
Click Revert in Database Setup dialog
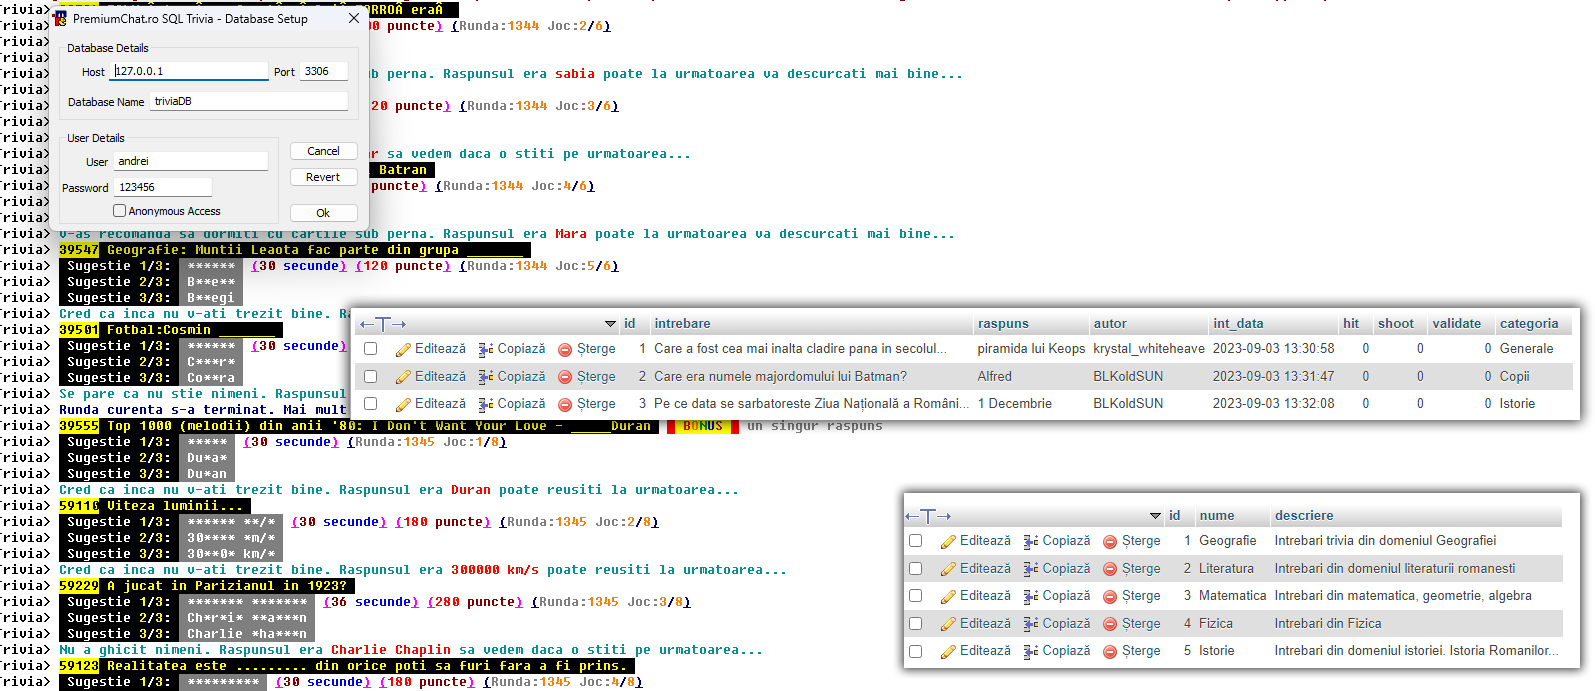click(323, 177)
